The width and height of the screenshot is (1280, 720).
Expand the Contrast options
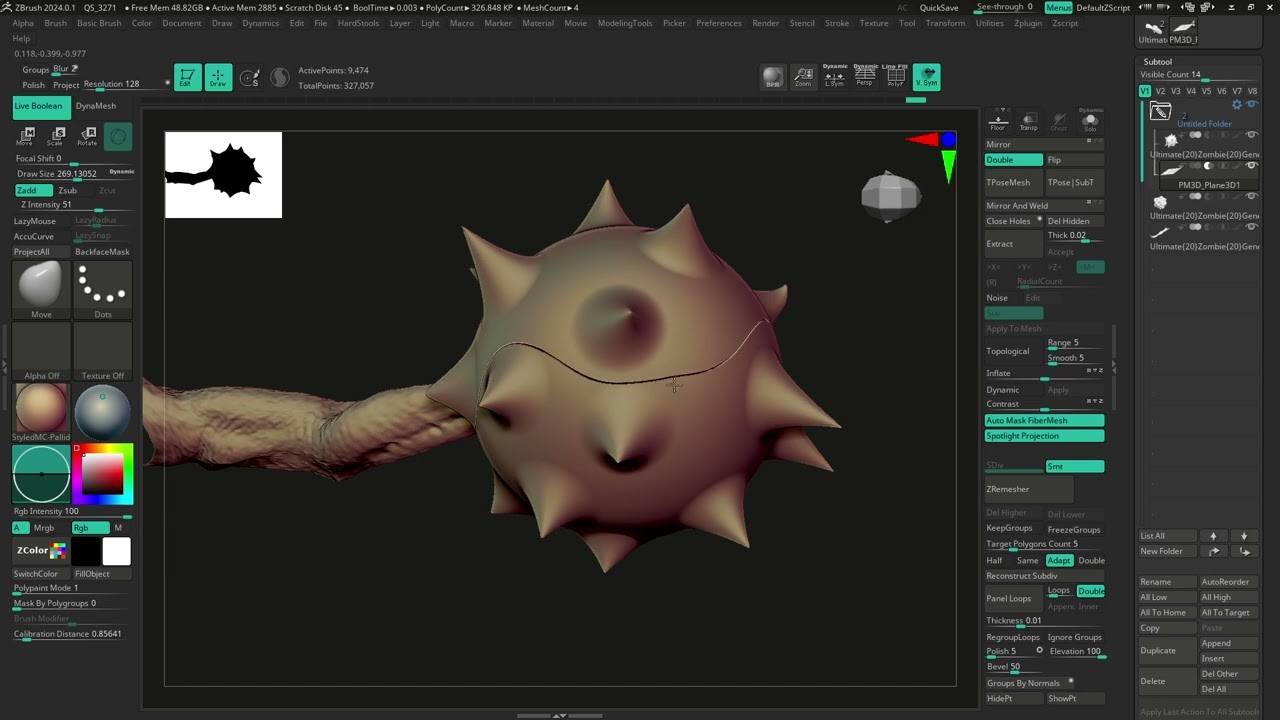tap(1045, 404)
